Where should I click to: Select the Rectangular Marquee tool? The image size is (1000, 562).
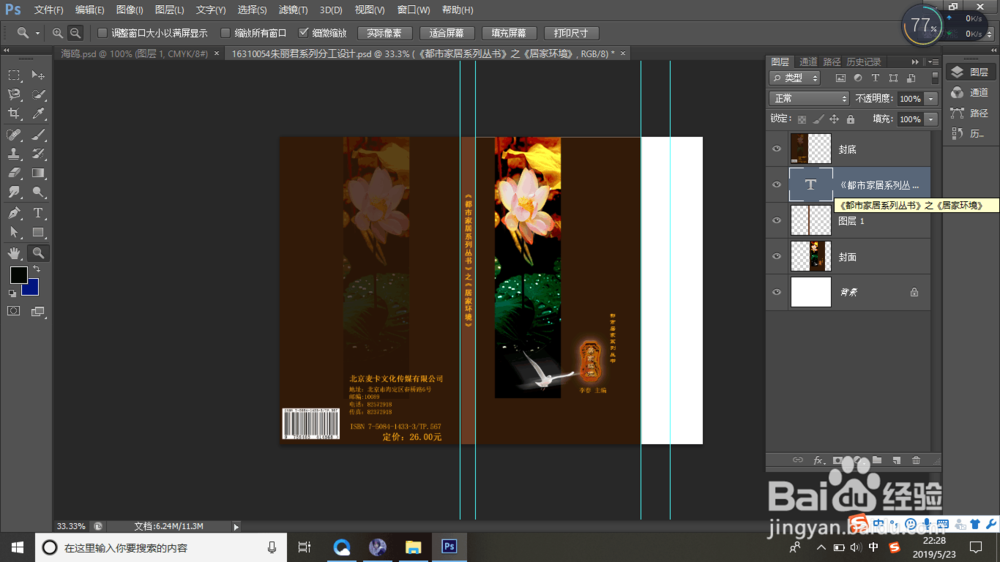click(13, 75)
